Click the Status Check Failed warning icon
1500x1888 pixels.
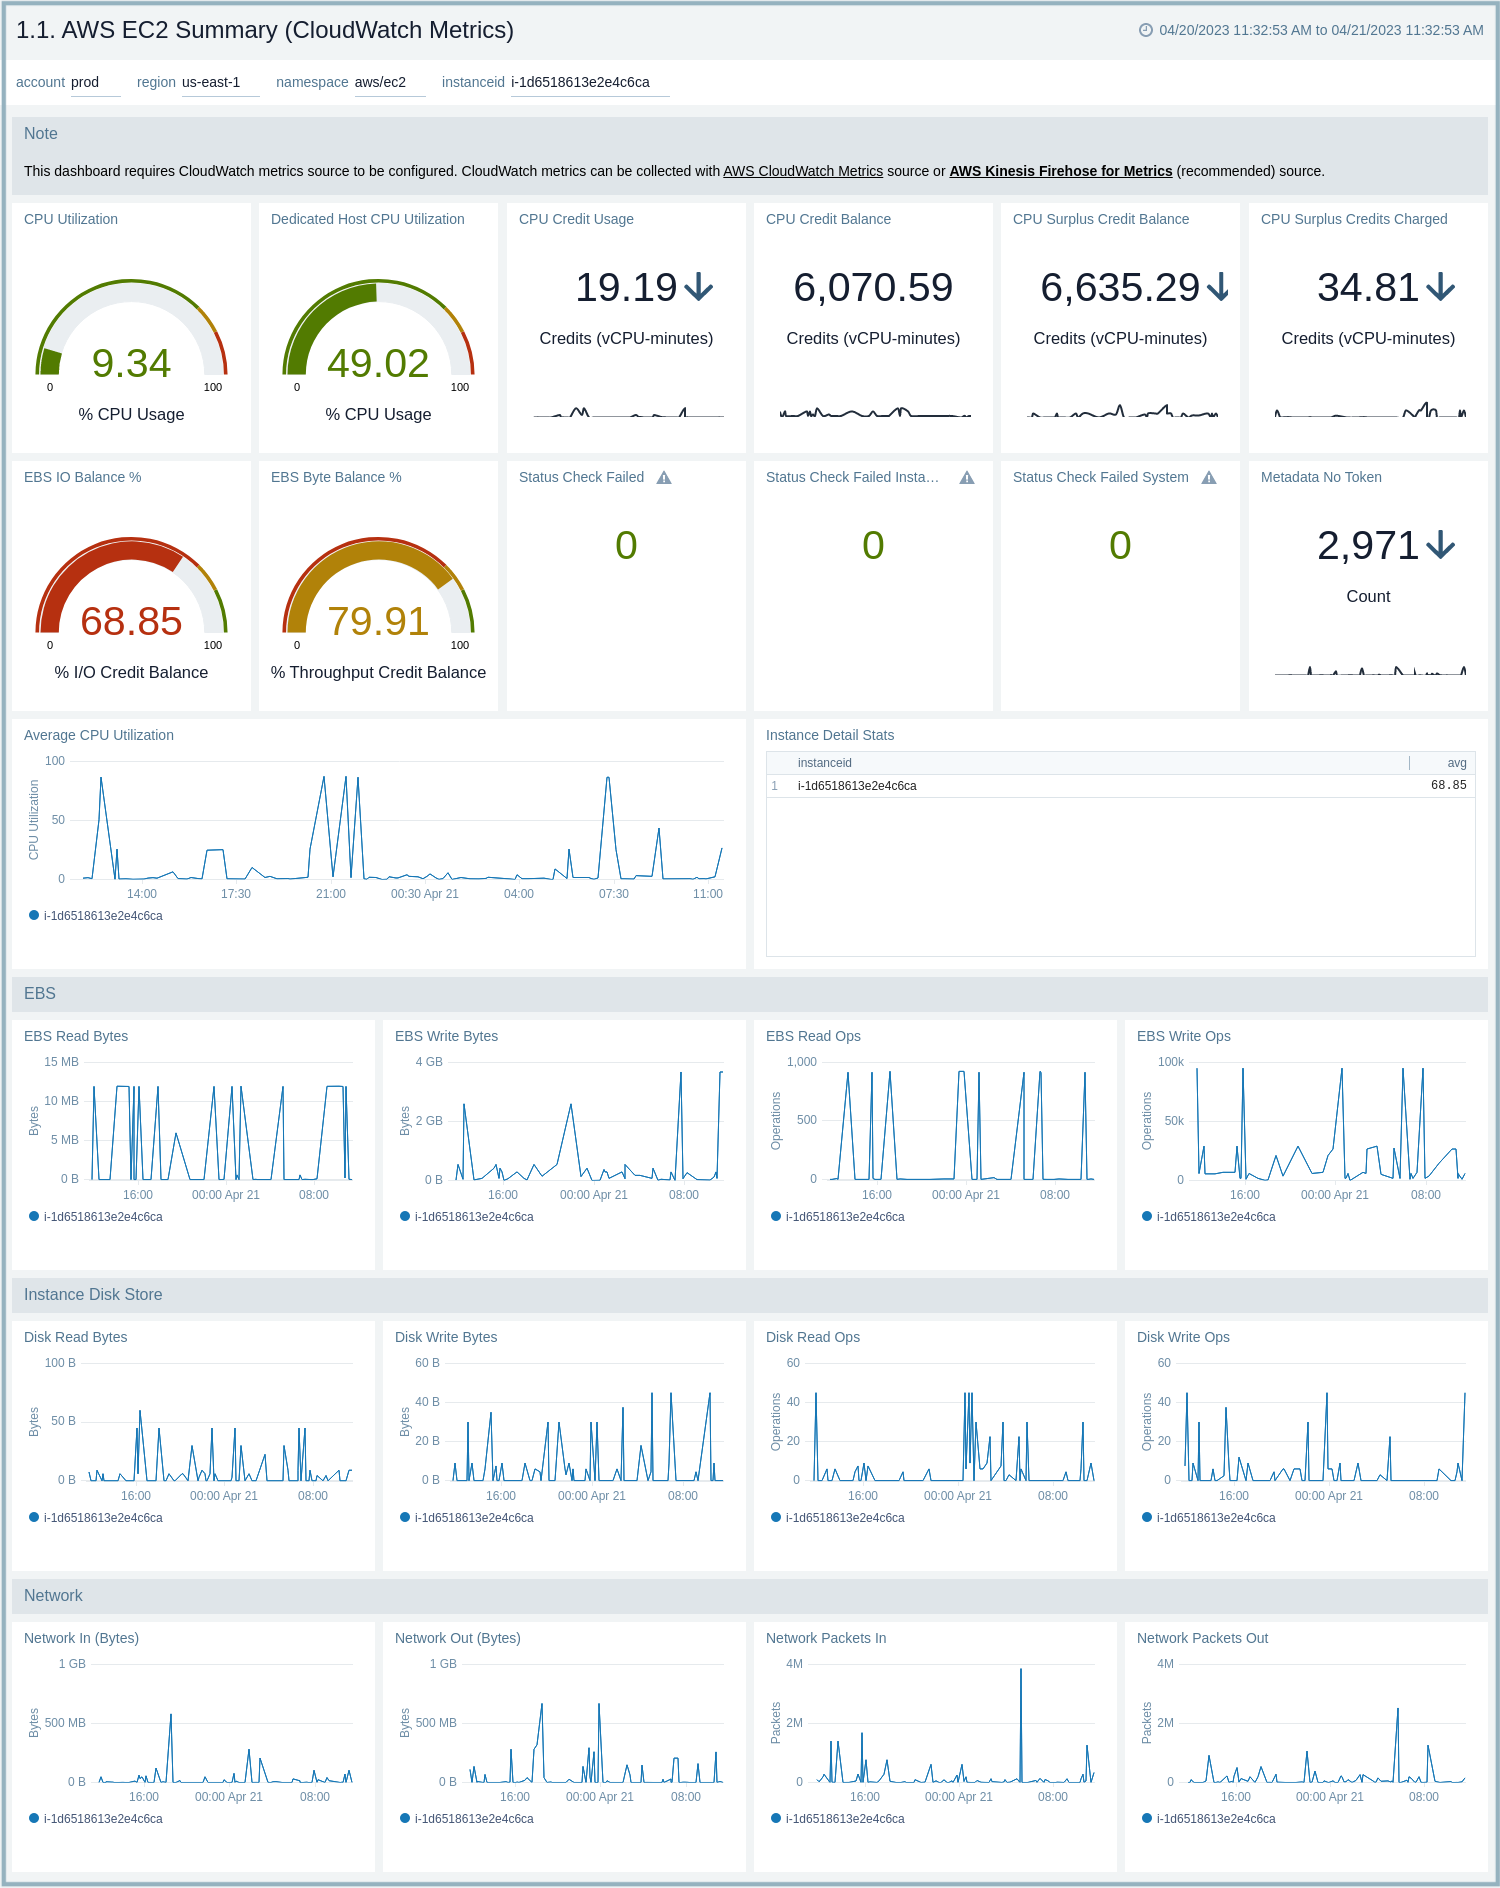click(664, 478)
